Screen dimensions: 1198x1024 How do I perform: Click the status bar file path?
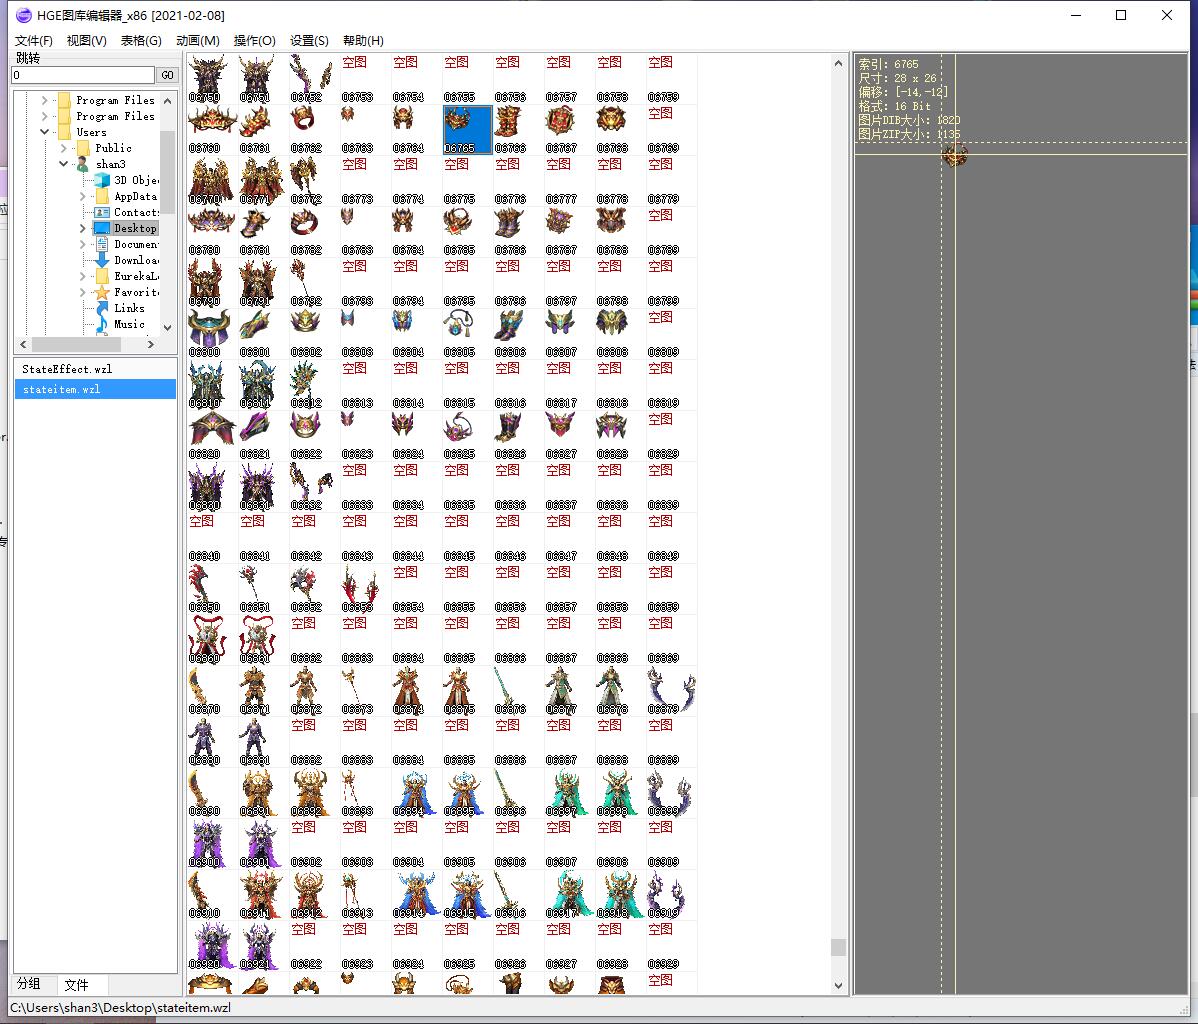pyautogui.click(x=121, y=1008)
